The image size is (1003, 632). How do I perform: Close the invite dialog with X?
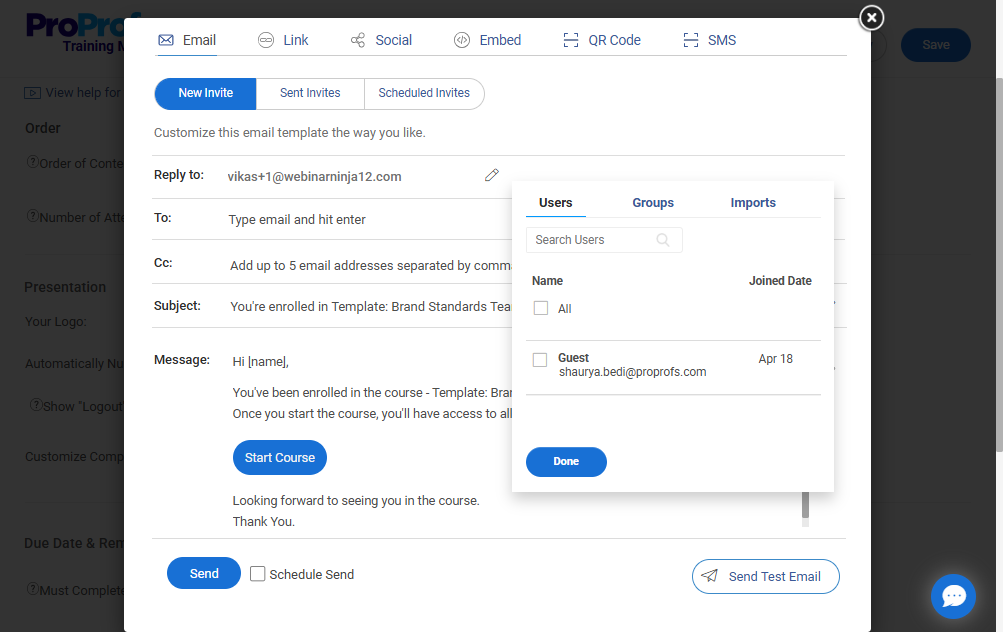(x=871, y=18)
